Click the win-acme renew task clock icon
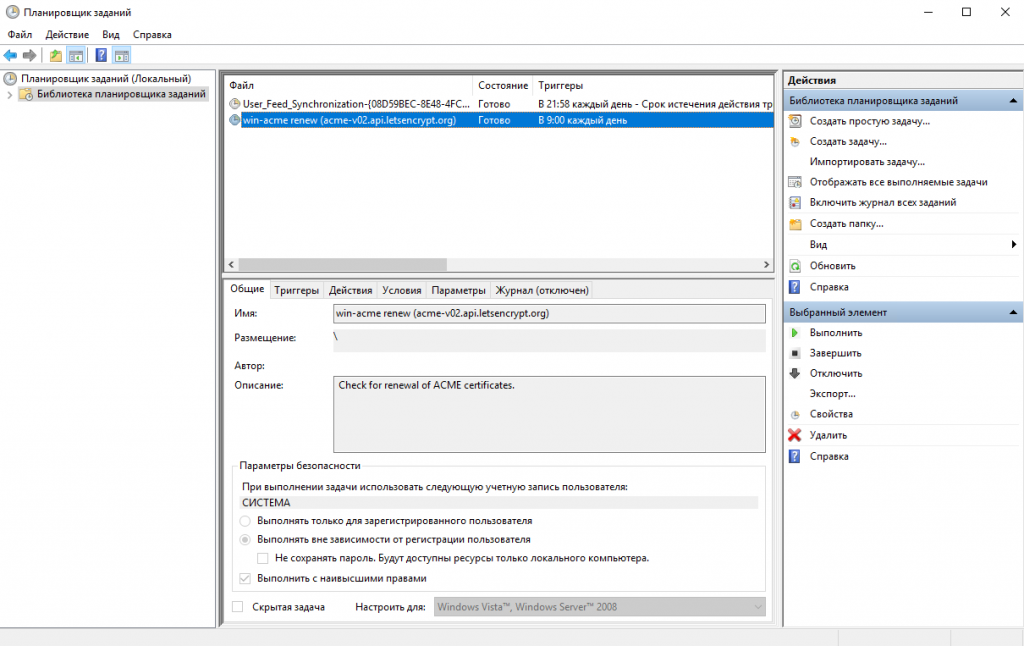The width and height of the screenshot is (1024, 646). coord(234,120)
